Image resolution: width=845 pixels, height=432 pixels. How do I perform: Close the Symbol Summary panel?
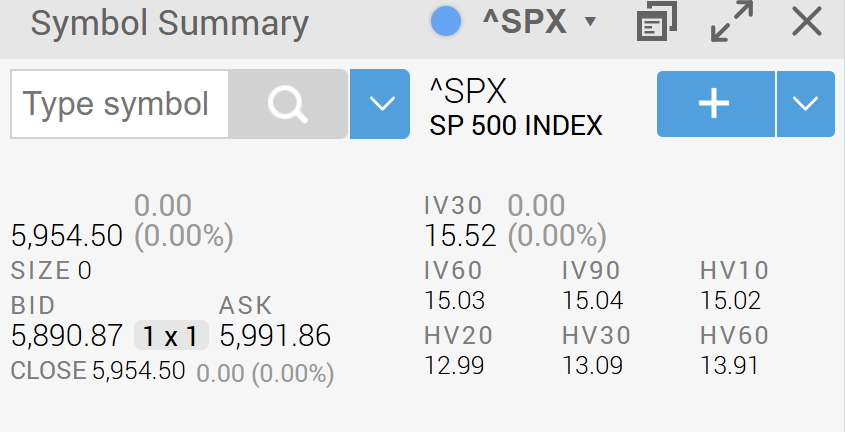[807, 23]
